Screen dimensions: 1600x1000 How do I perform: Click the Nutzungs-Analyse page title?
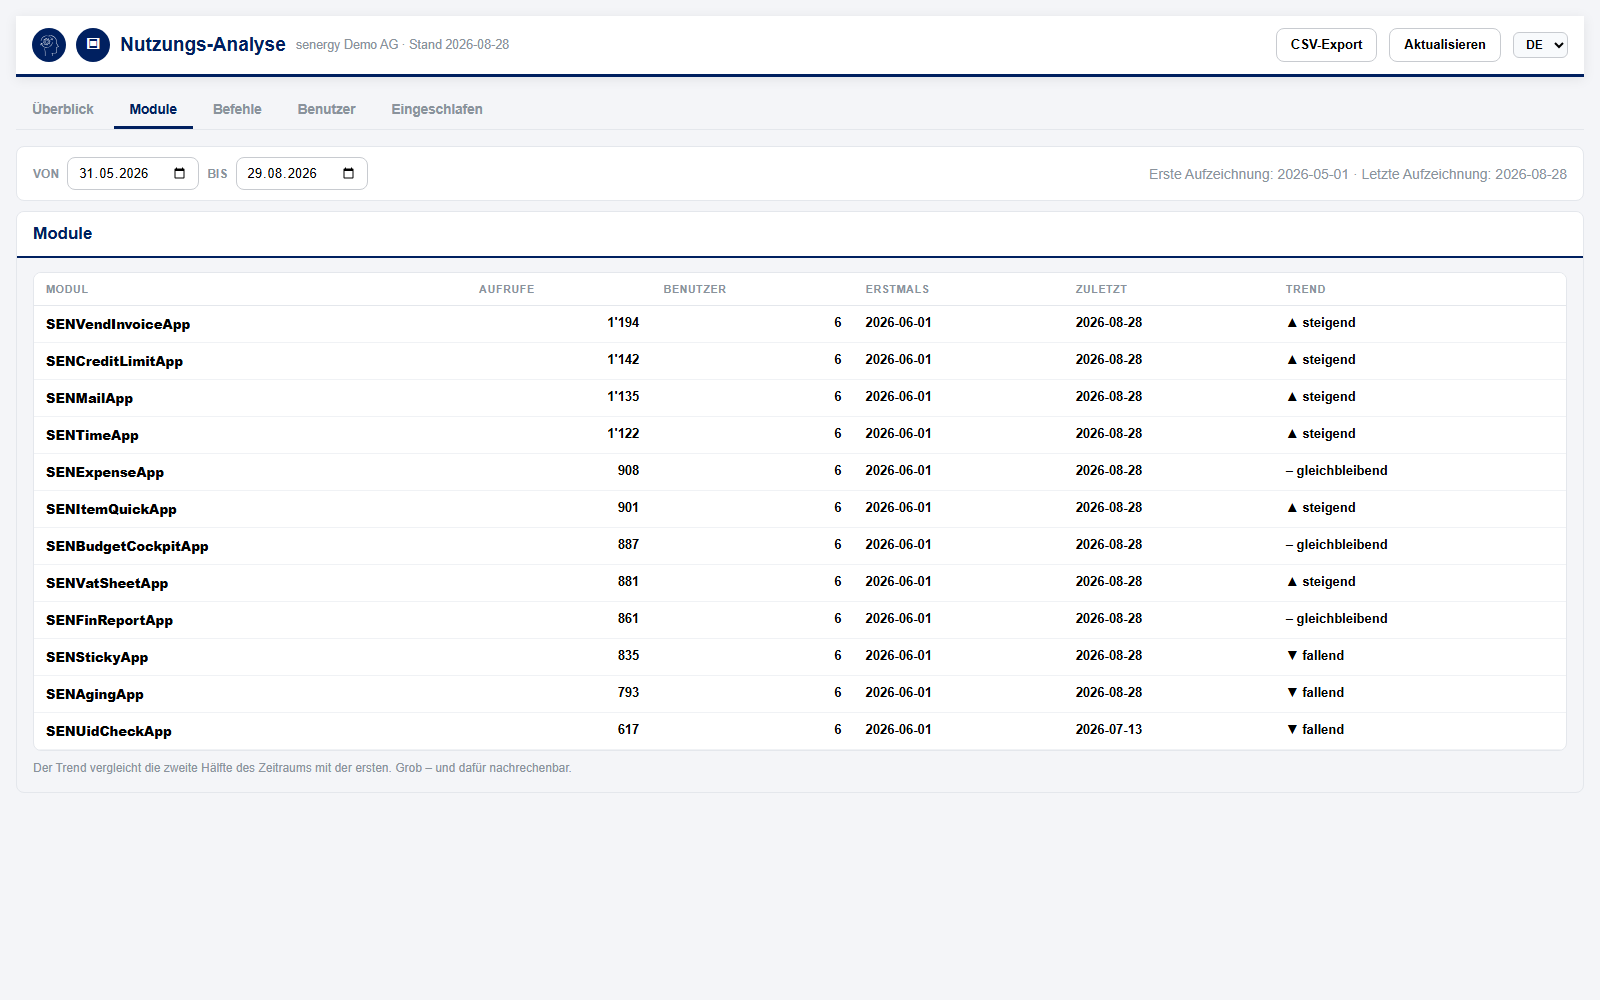(203, 45)
